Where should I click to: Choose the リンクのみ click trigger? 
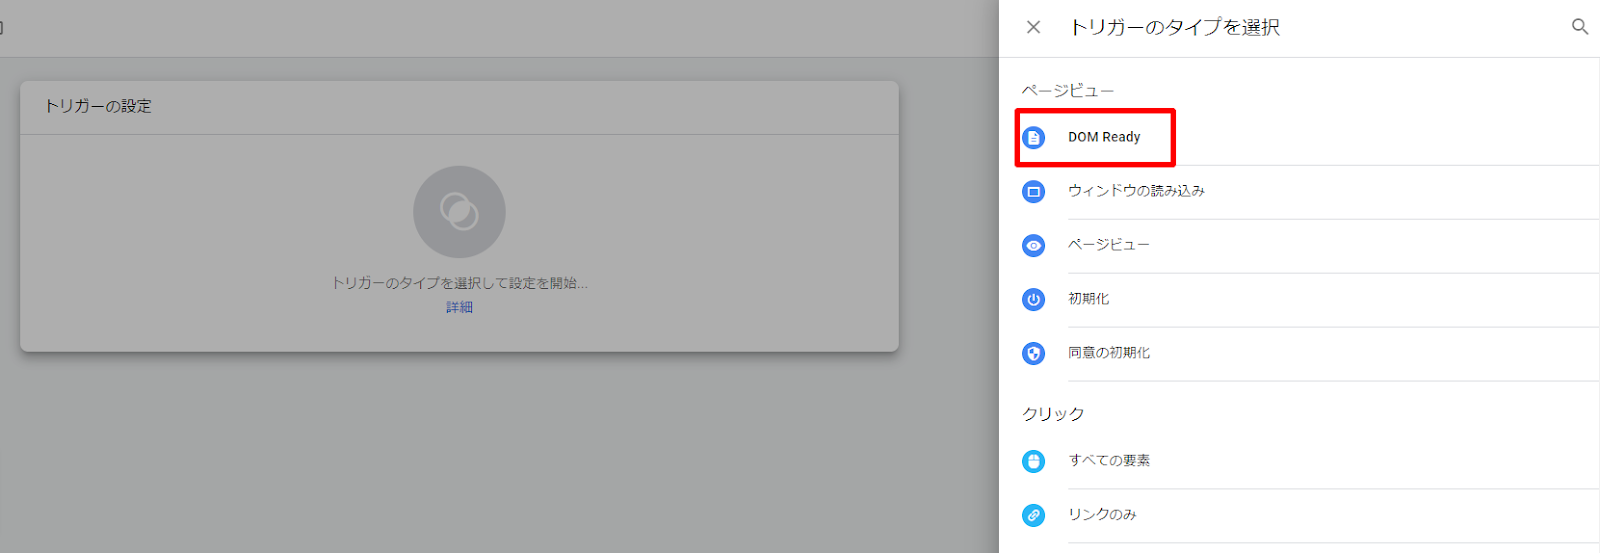1102,515
